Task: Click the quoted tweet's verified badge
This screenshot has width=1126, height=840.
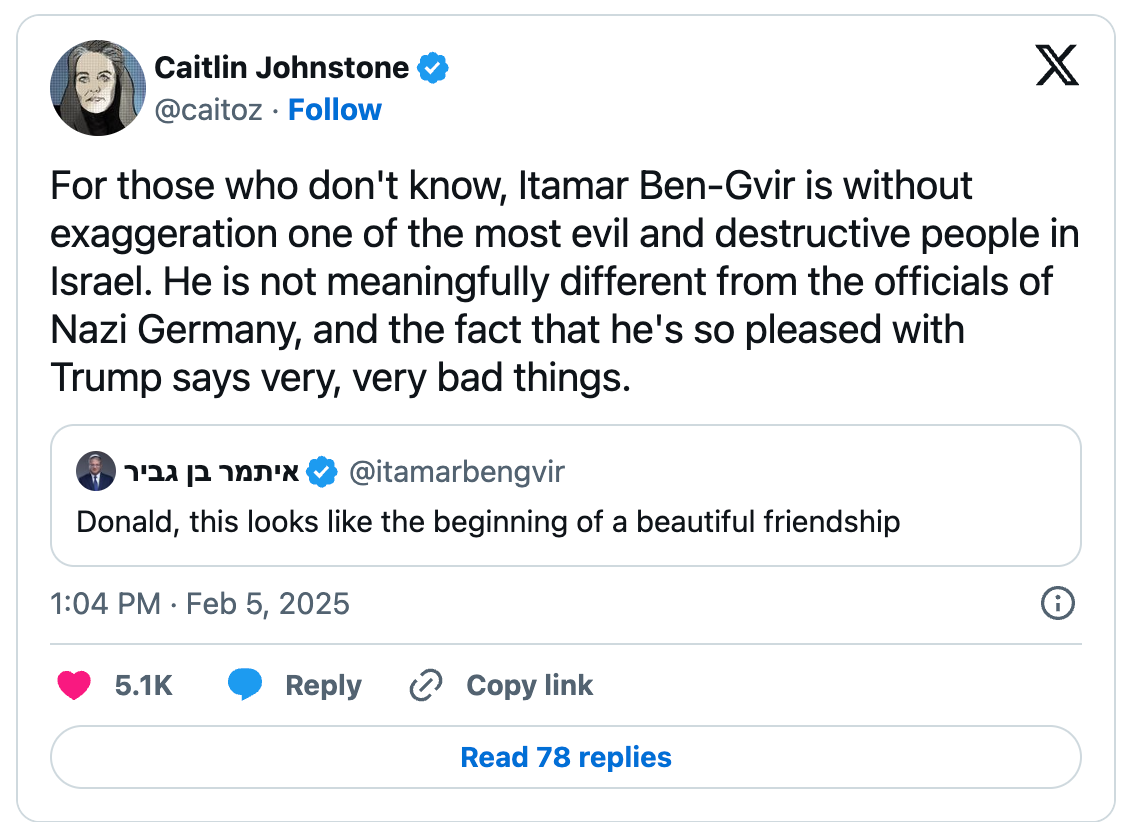Action: pyautogui.click(x=322, y=472)
